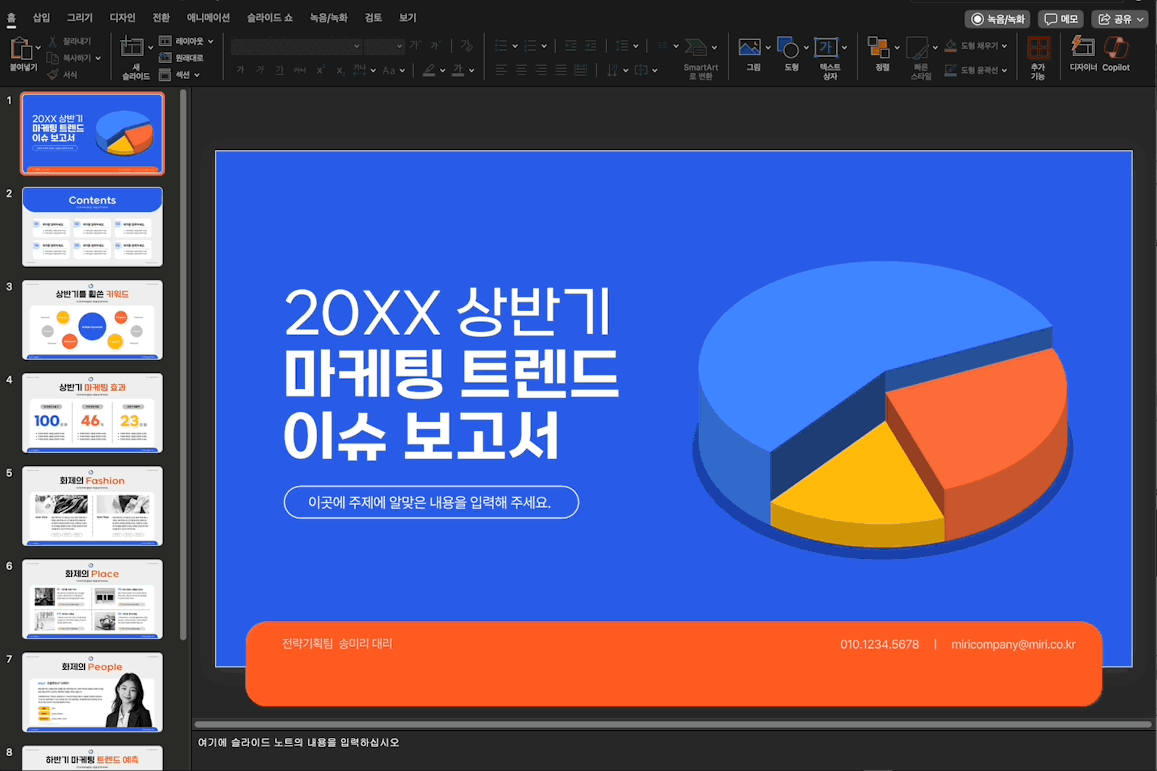
Task: Open Quick Styles (빠른 스타일) gallery
Action: [917, 49]
